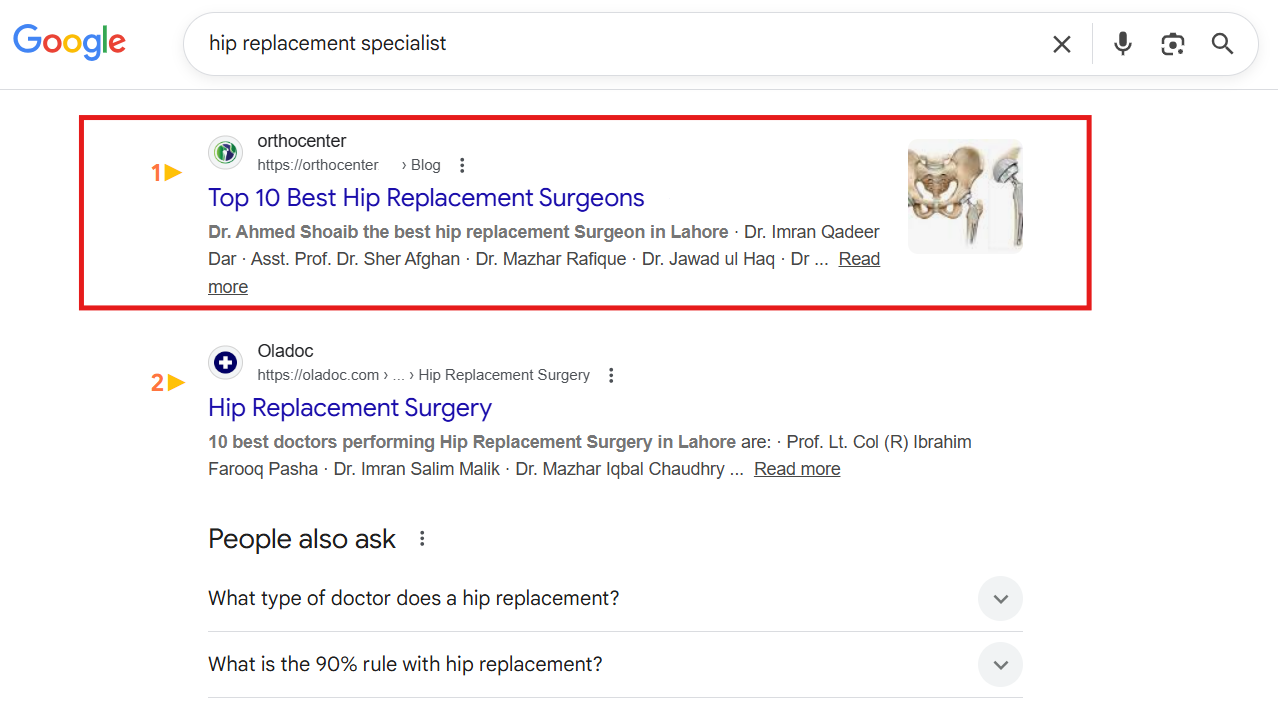Screen dimensions: 1278x707
Task: Click the oladoc.com URL breadcrumb
Action: click(318, 375)
